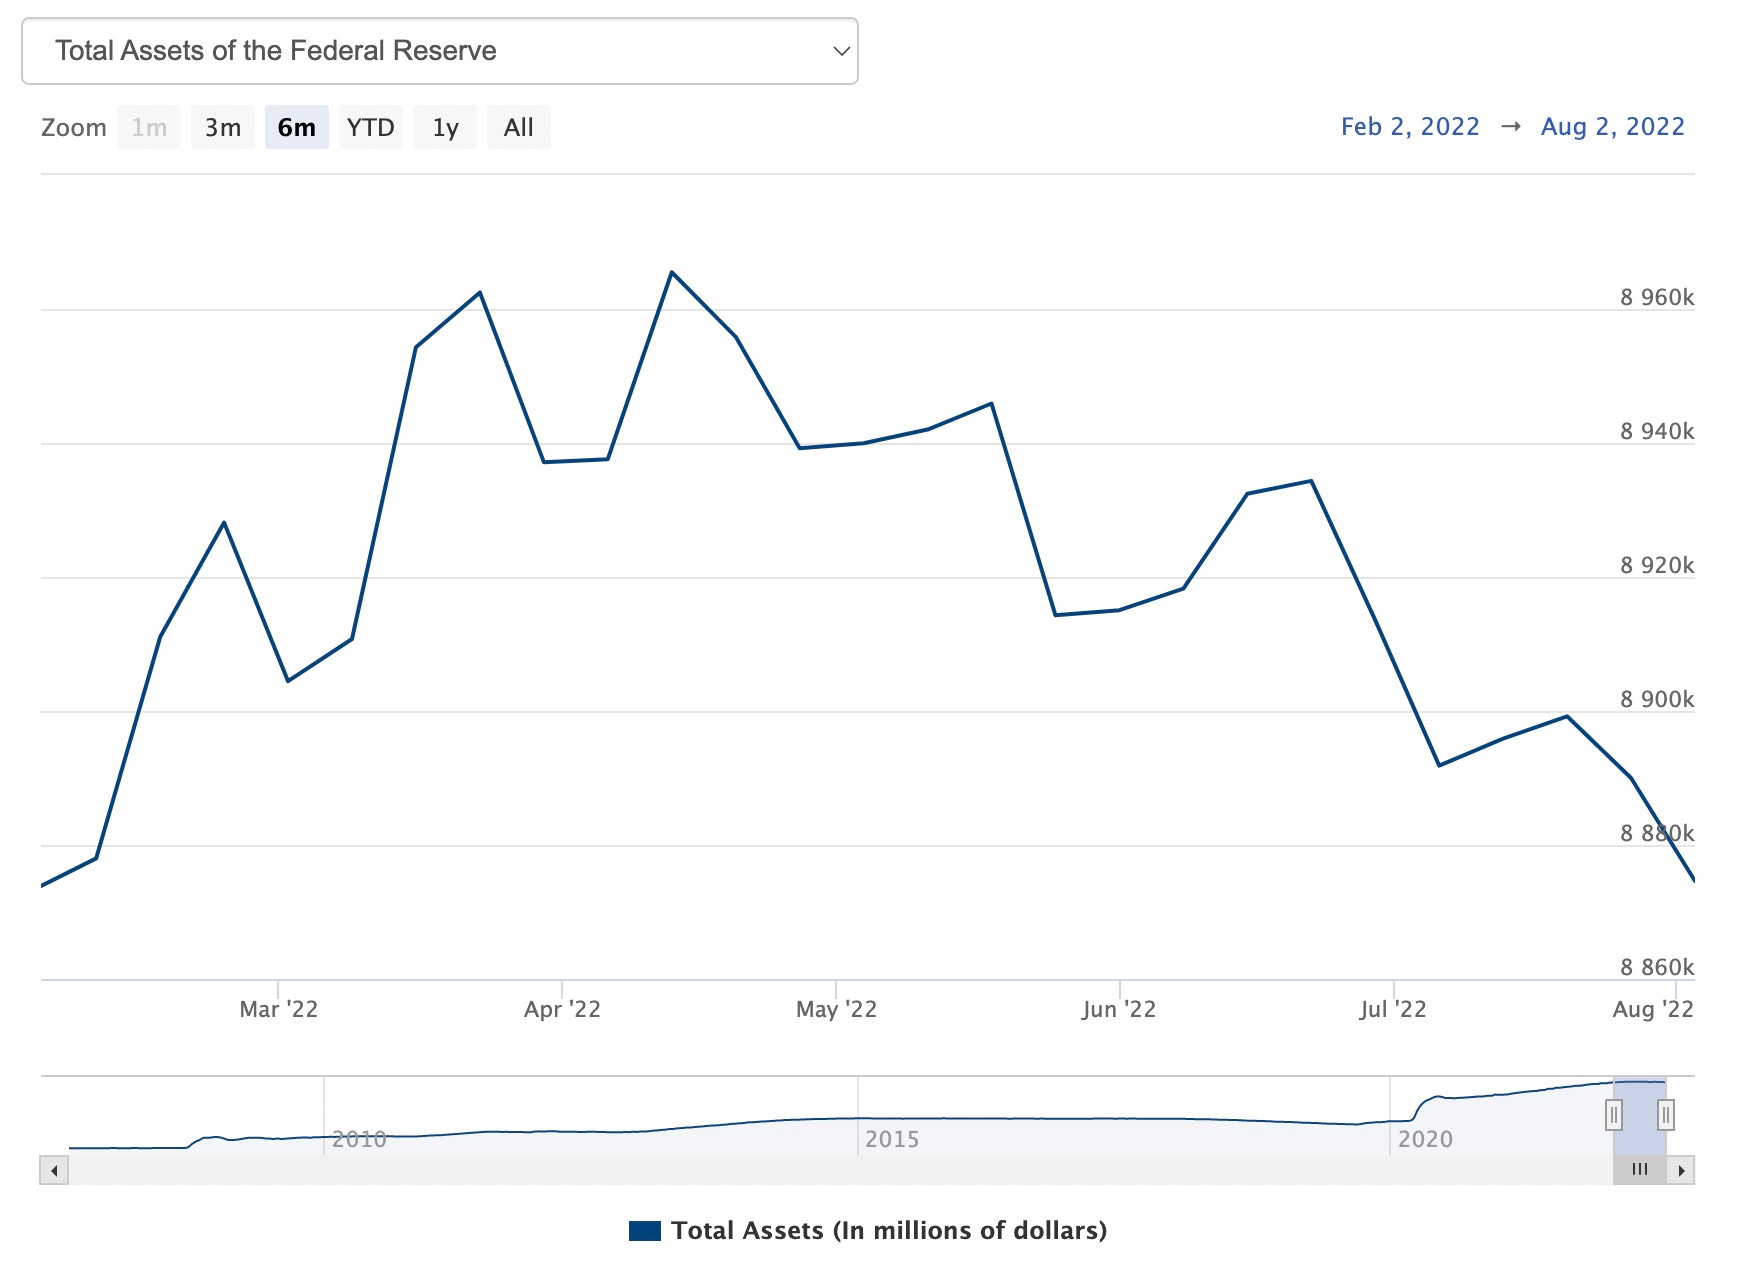The width and height of the screenshot is (1742, 1268).
Task: Select the 6m zoom range
Action: (x=297, y=127)
